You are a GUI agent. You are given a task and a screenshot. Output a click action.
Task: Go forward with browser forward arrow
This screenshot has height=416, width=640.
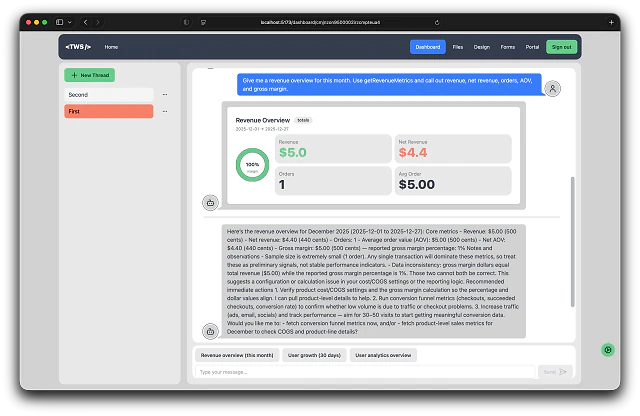point(98,22)
